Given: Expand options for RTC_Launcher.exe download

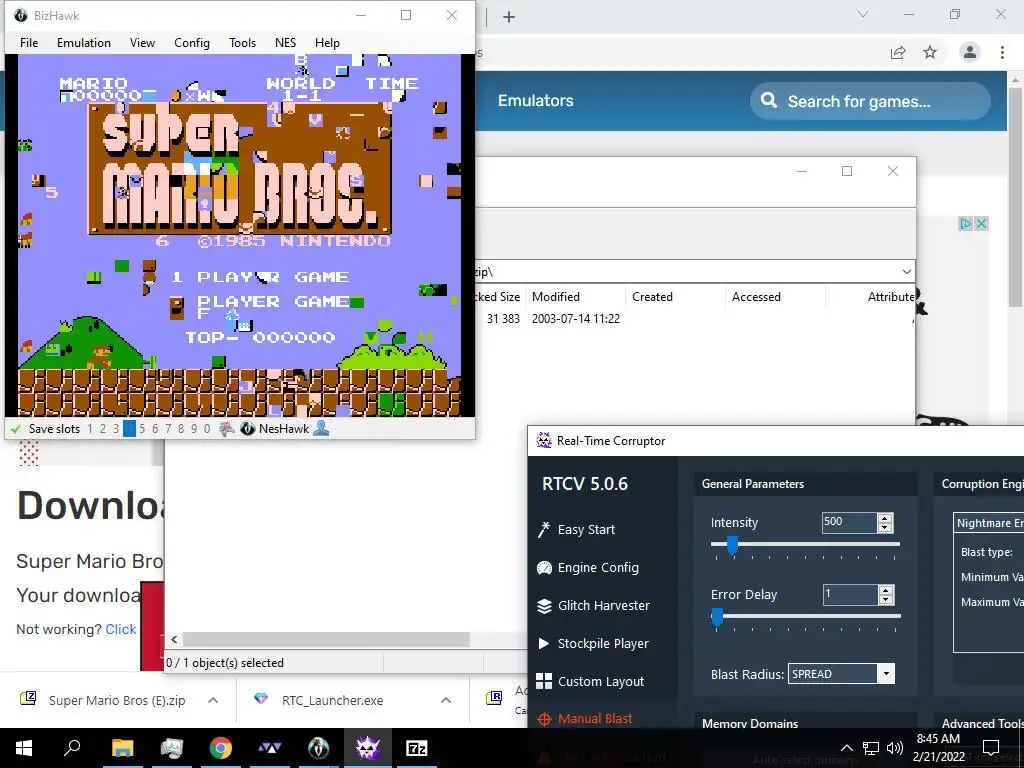Looking at the screenshot, I should [x=445, y=700].
